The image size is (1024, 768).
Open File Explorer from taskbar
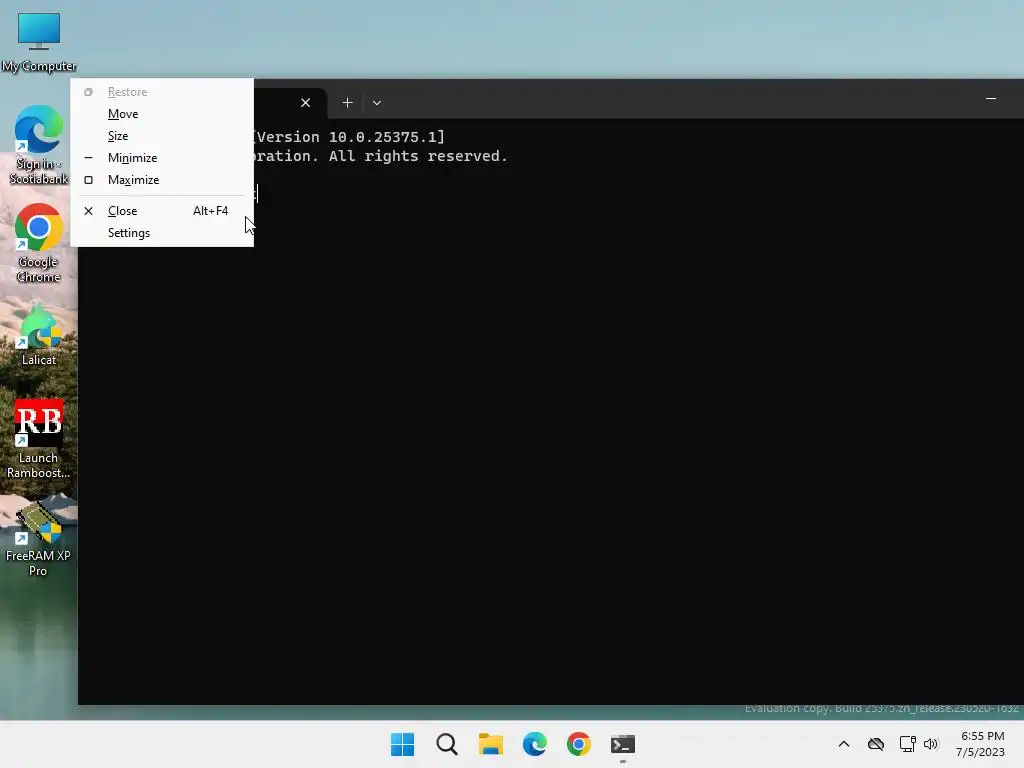coord(490,744)
